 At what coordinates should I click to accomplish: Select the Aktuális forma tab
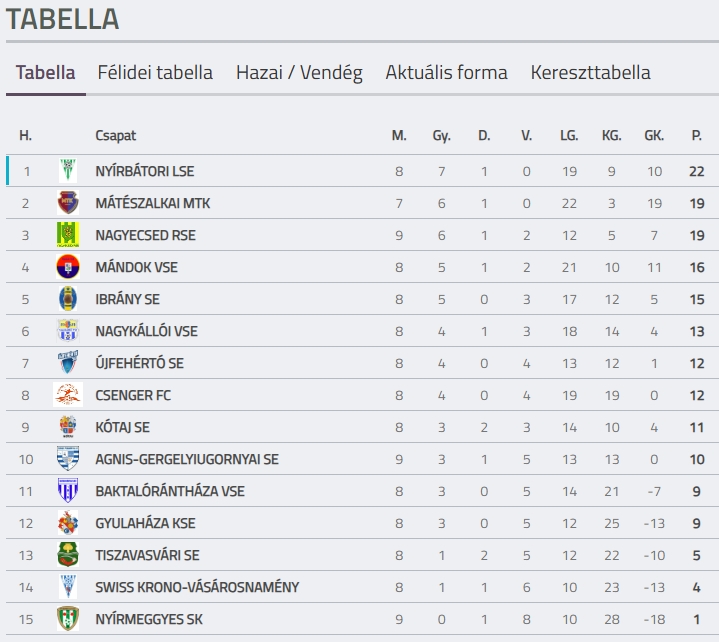pos(446,72)
